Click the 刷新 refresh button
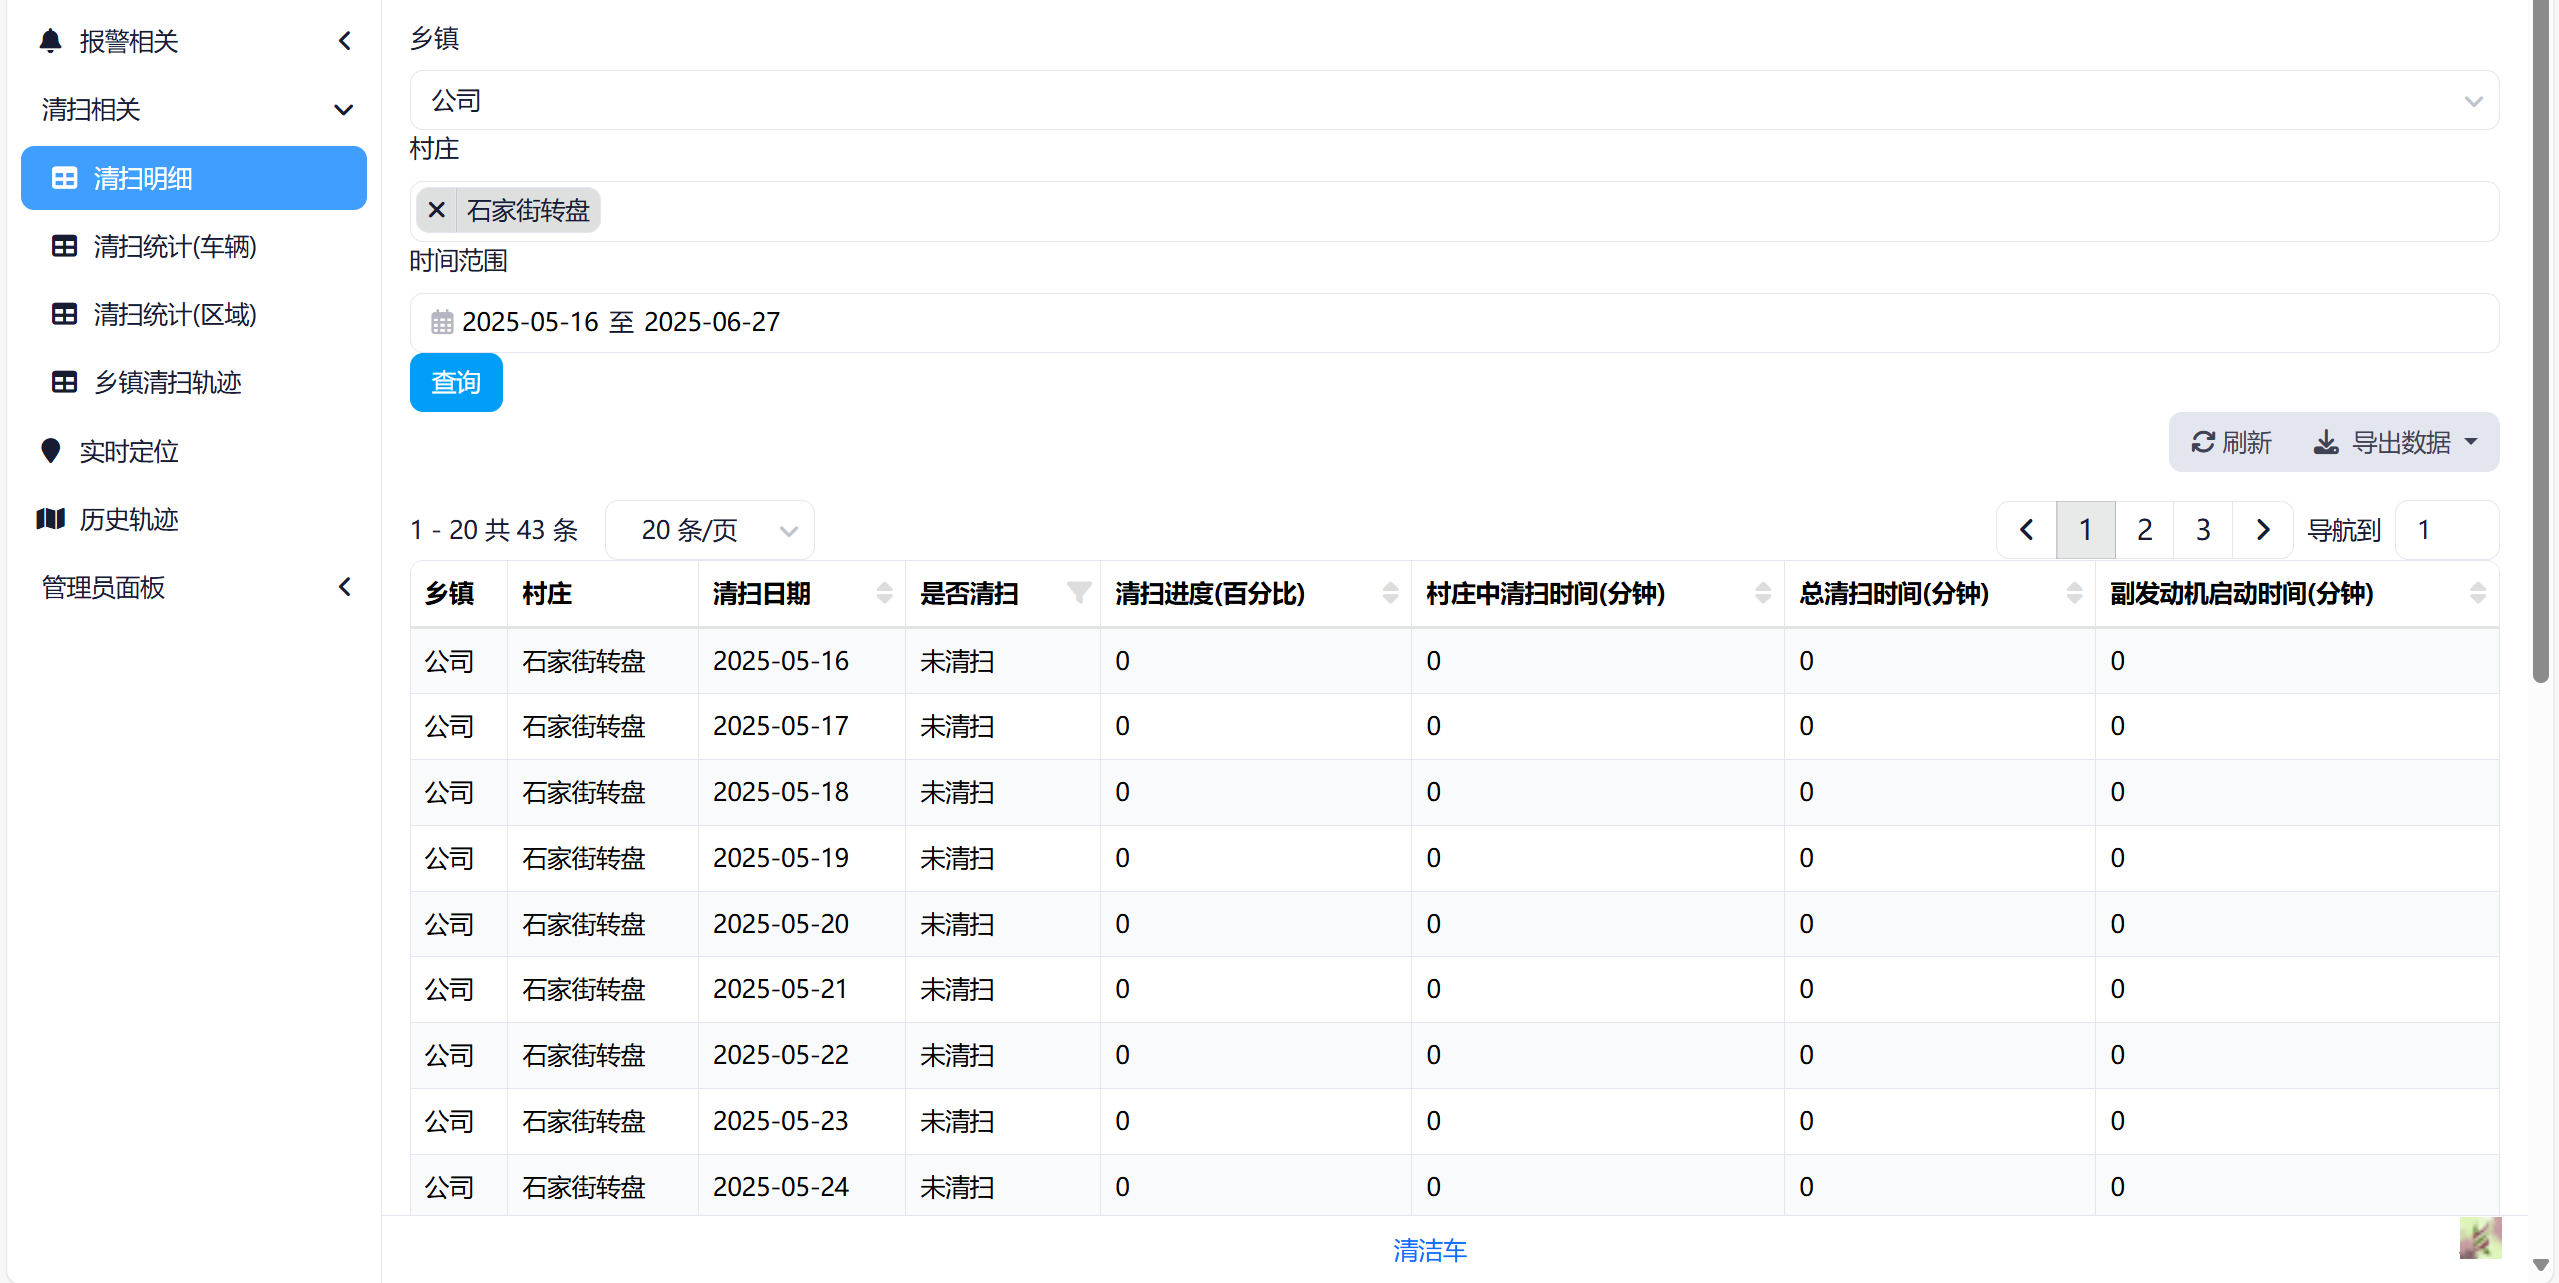 point(2231,442)
